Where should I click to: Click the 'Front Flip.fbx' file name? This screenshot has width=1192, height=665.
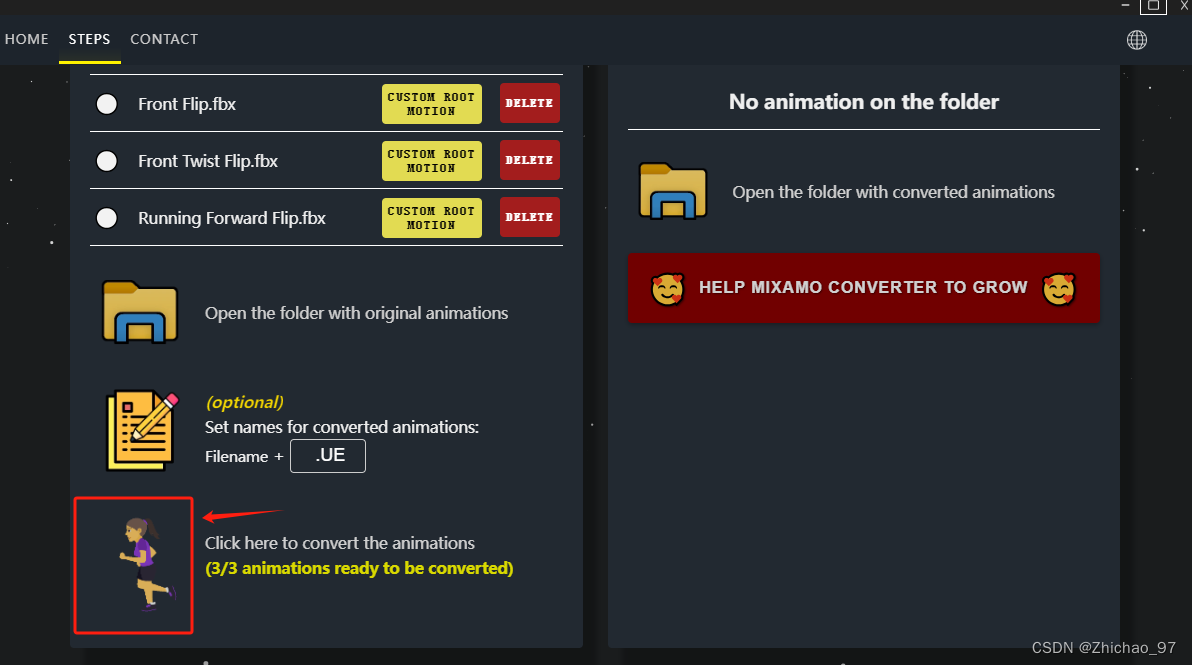tap(187, 104)
